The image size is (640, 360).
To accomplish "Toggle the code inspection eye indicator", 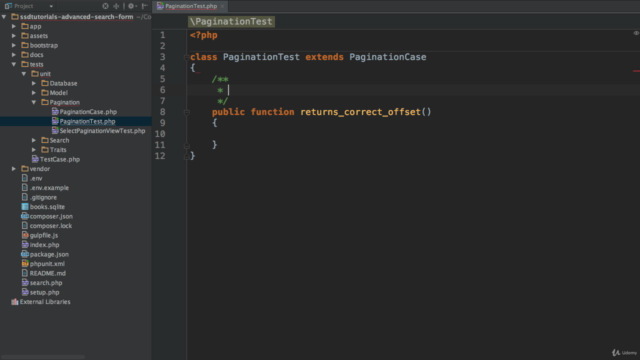I will 636,33.
